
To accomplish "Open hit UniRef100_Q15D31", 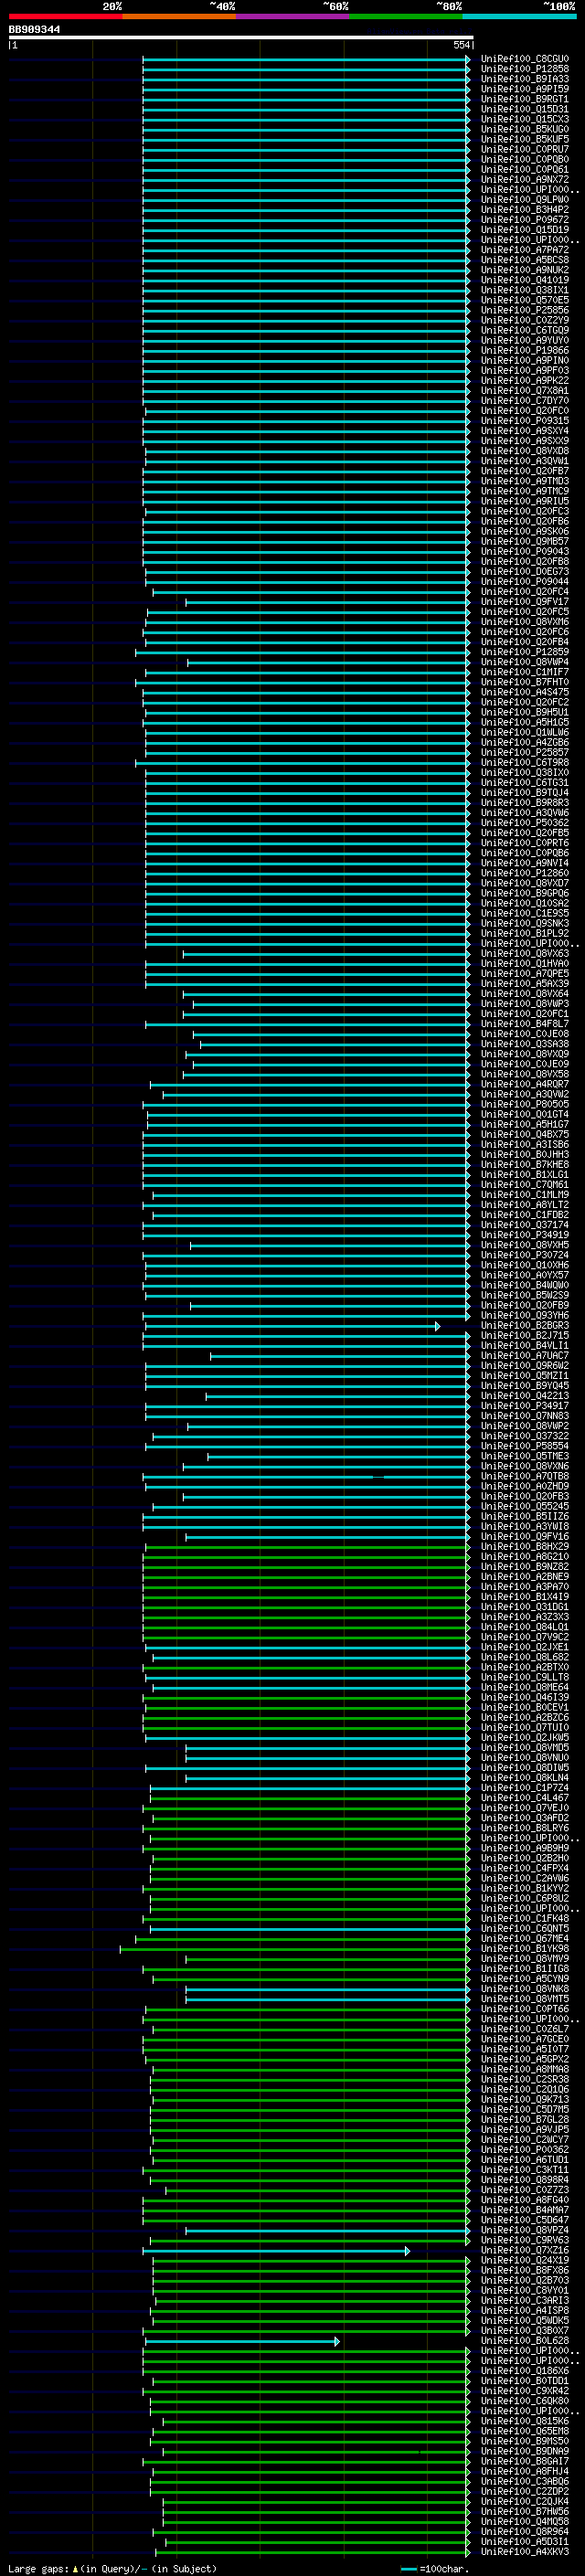I will (524, 109).
